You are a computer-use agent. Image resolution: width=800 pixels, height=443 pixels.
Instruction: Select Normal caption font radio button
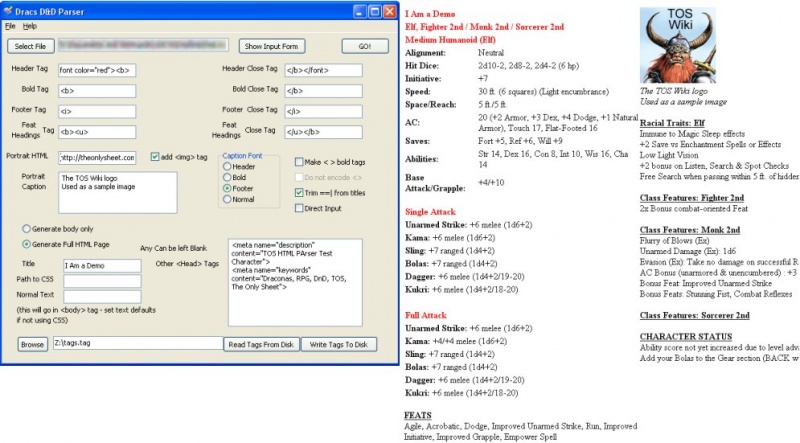[x=227, y=199]
